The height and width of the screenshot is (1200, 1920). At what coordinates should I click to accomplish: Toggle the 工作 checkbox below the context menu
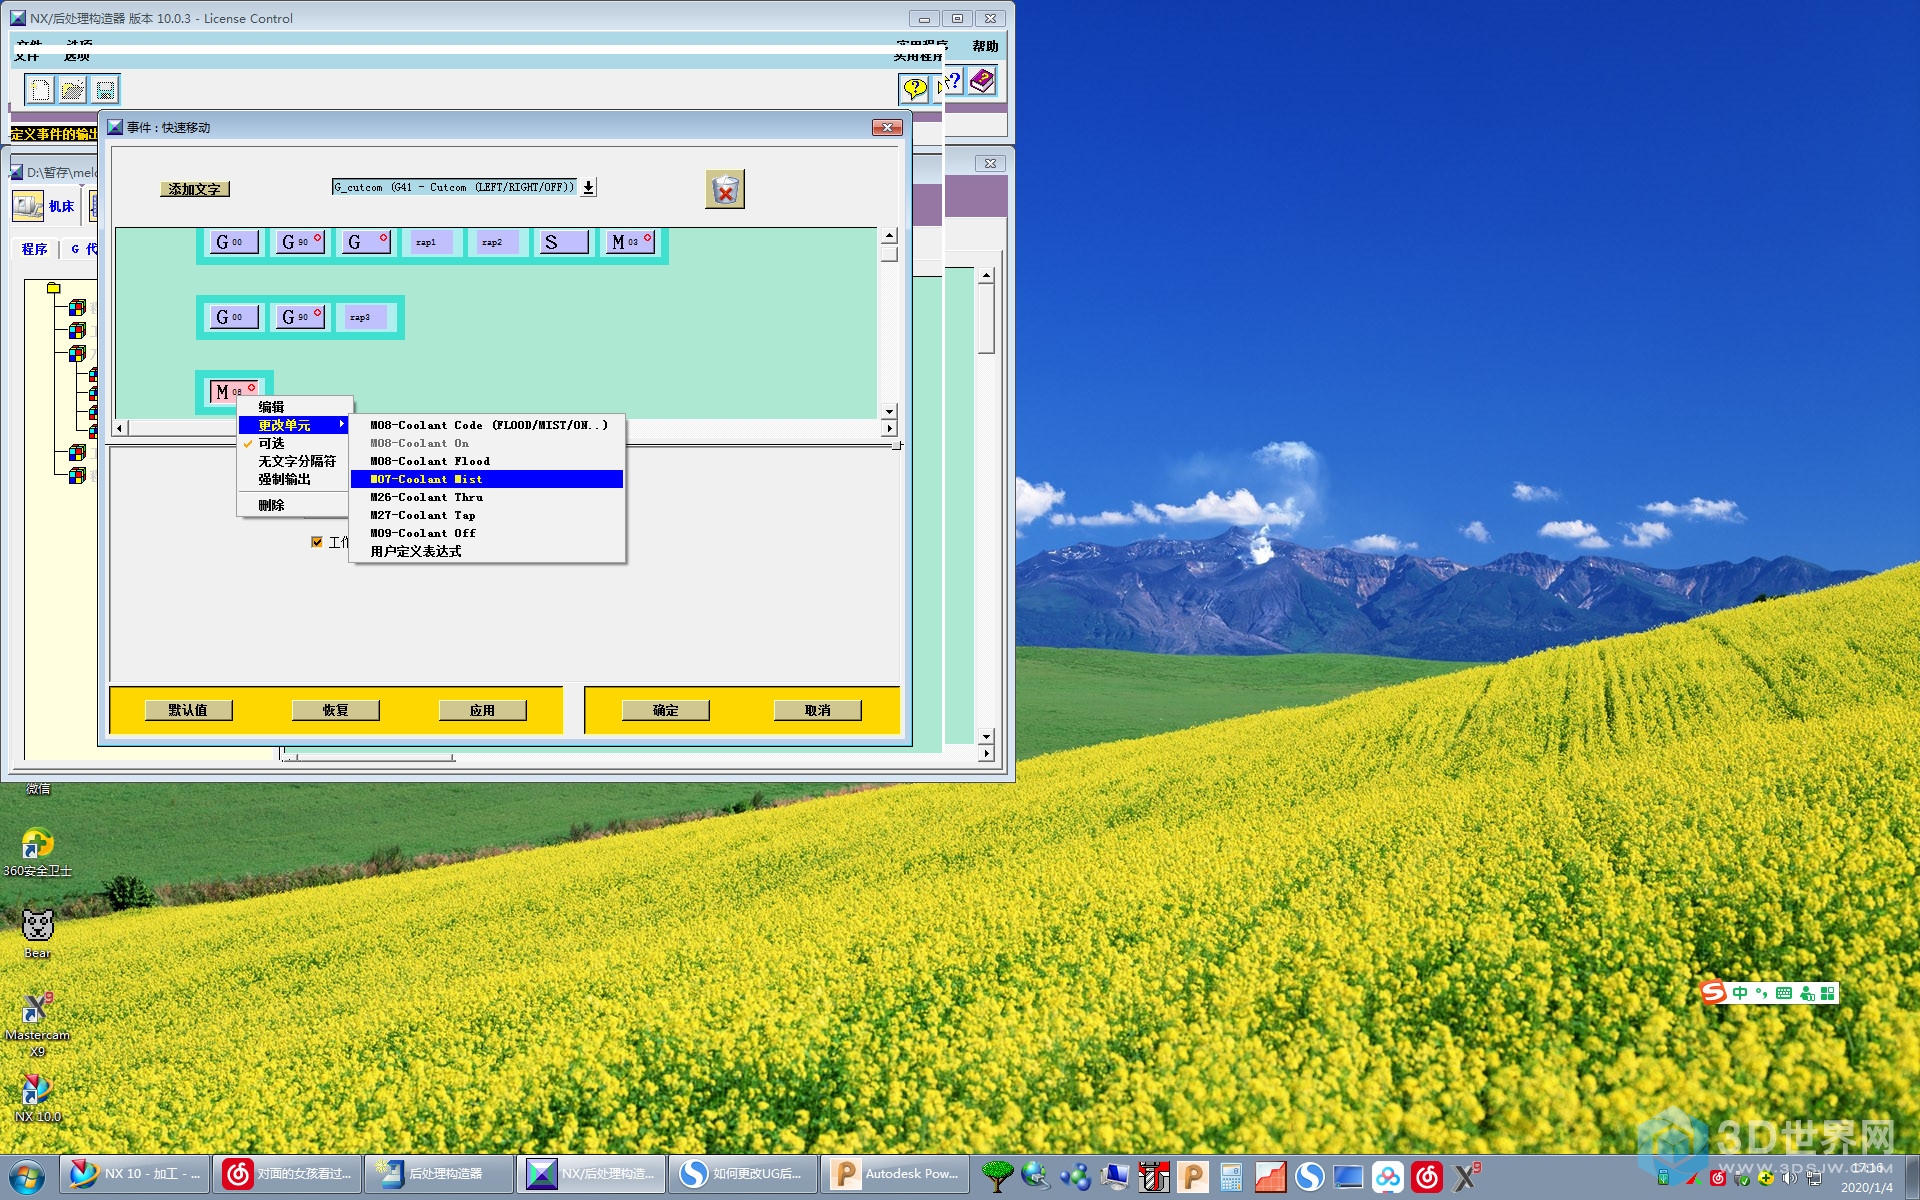[317, 542]
